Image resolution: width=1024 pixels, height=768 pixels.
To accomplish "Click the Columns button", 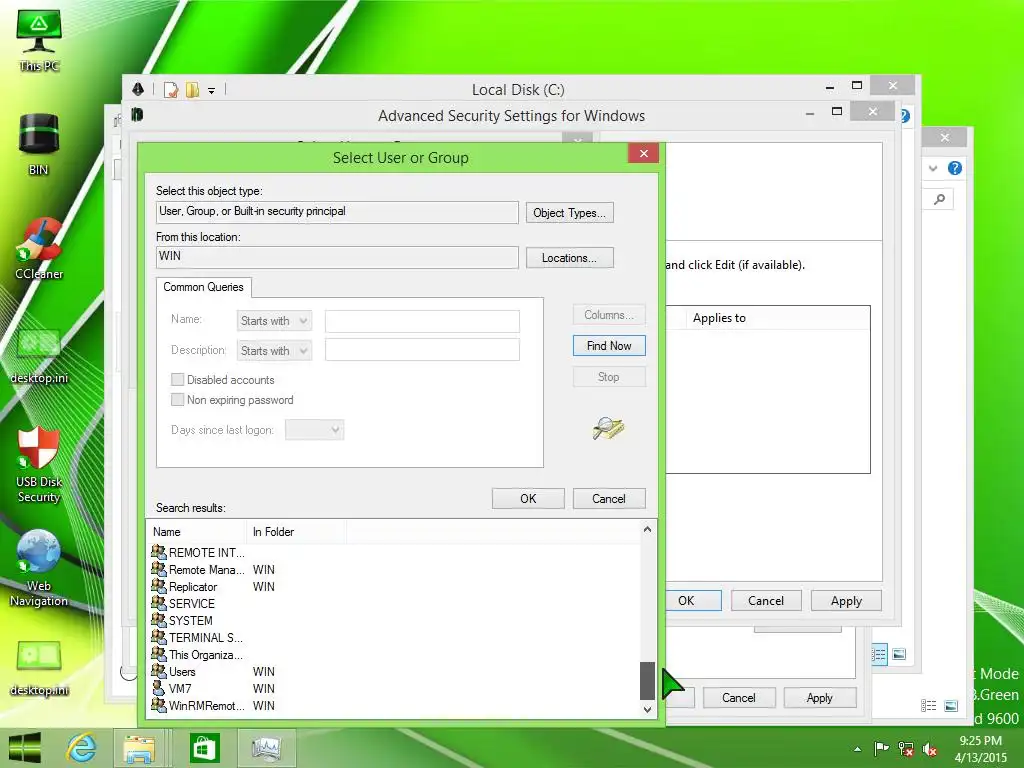I will click(x=609, y=315).
